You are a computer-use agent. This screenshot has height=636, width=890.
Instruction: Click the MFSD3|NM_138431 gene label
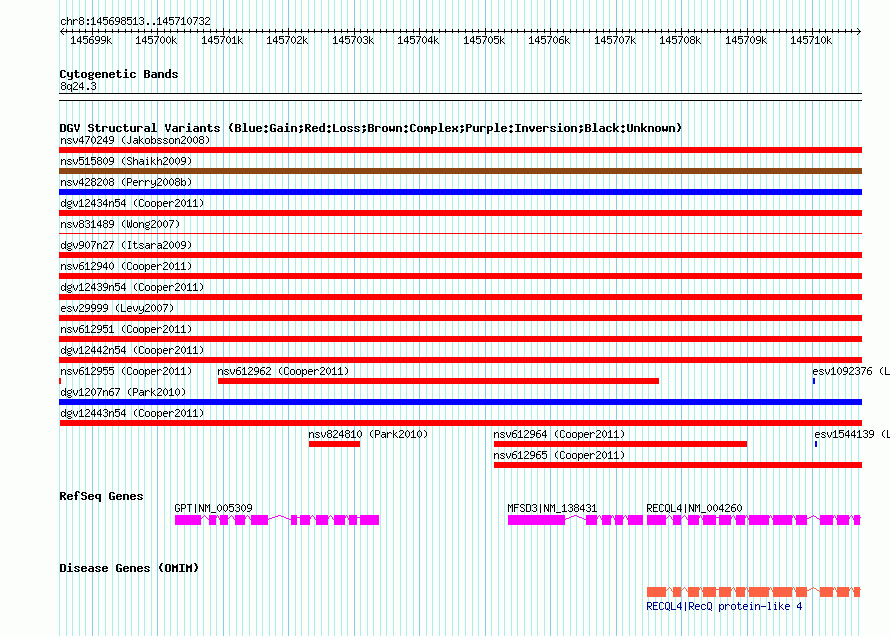(552, 508)
